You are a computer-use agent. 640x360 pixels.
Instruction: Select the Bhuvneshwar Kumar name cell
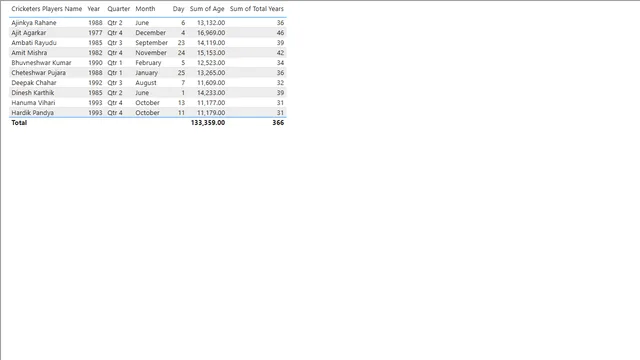[x=41, y=63]
